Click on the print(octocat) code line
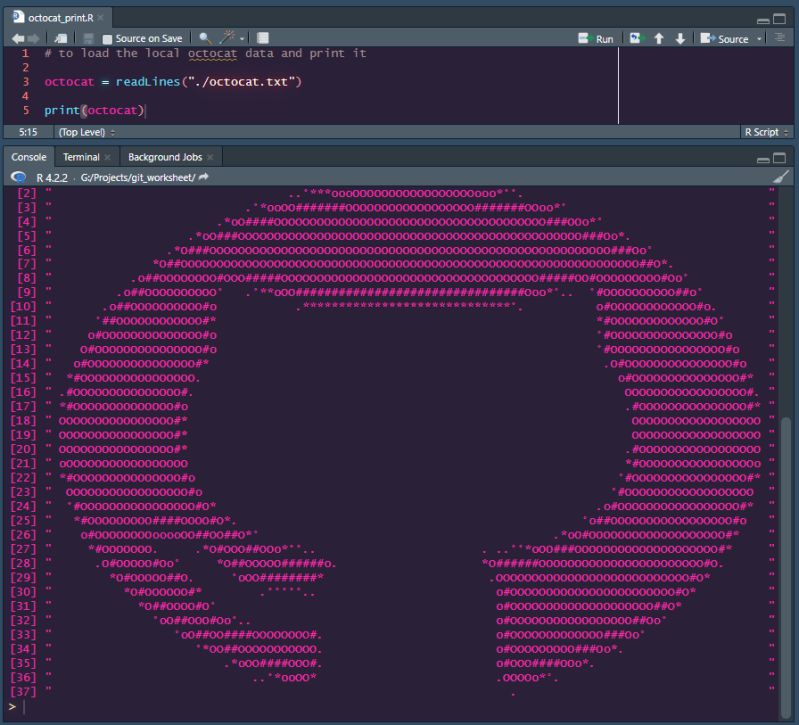The height and width of the screenshot is (725, 799). (x=94, y=110)
